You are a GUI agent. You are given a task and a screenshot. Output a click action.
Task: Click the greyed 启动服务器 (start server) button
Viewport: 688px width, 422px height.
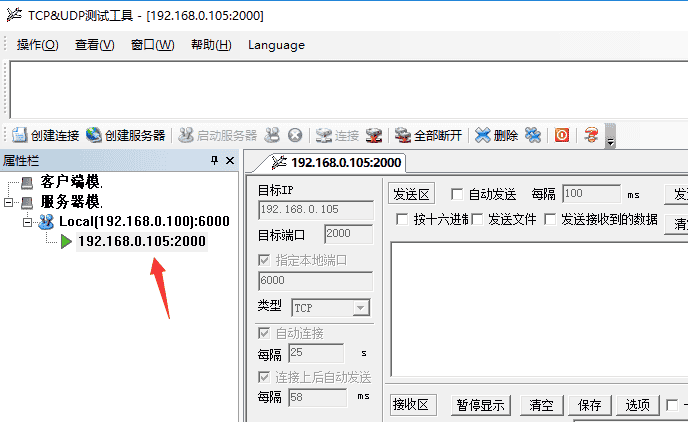click(218, 136)
